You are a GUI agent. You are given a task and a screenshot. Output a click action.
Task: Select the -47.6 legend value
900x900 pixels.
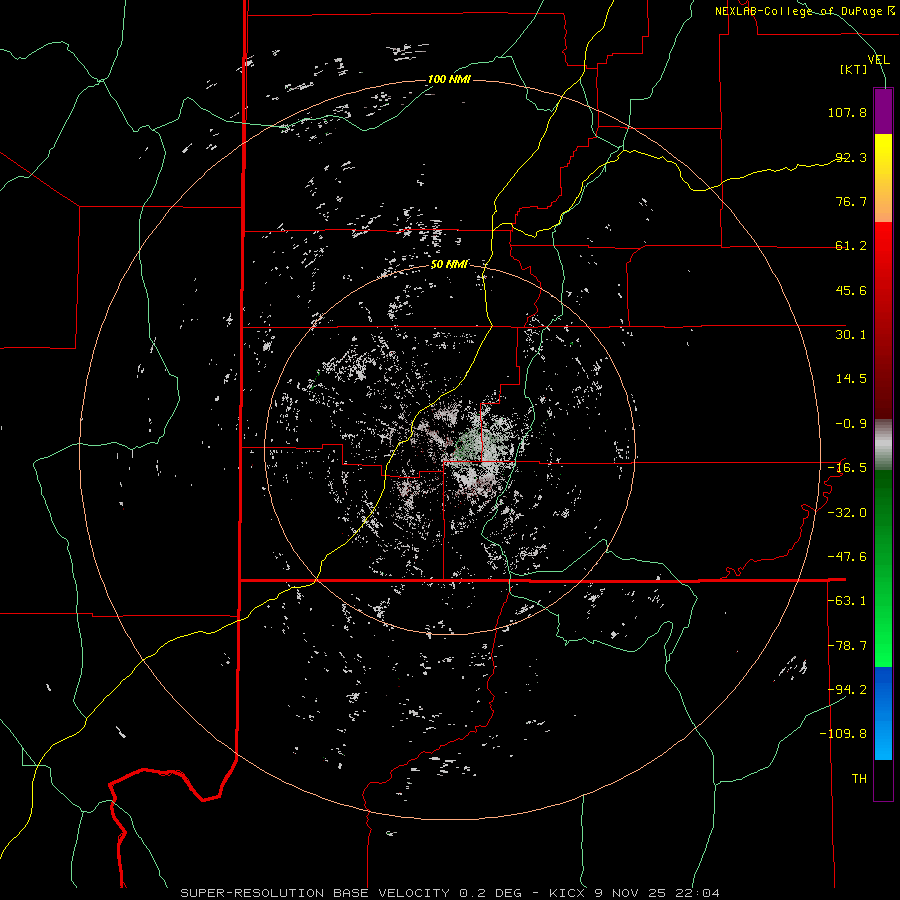pyautogui.click(x=847, y=557)
